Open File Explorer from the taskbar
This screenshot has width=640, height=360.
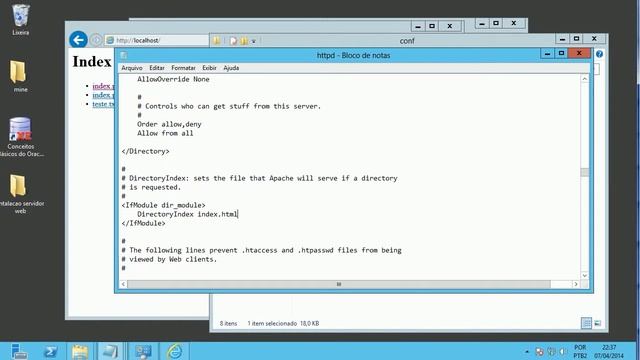point(80,351)
